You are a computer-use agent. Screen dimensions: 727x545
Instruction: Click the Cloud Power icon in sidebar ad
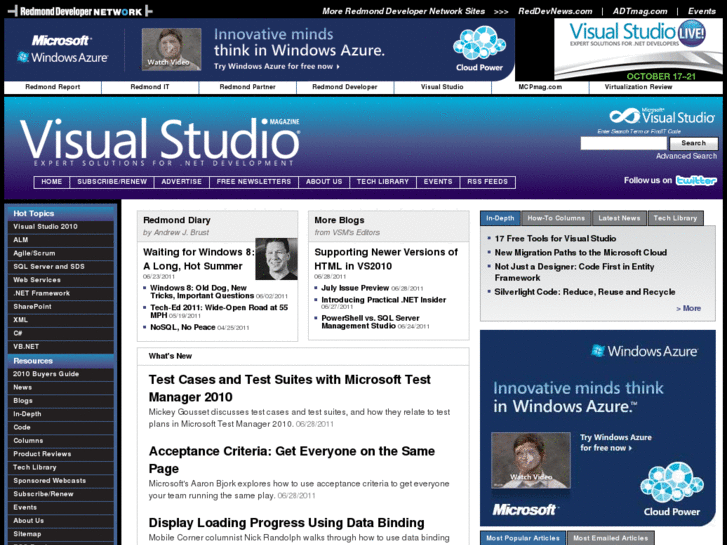tap(672, 489)
